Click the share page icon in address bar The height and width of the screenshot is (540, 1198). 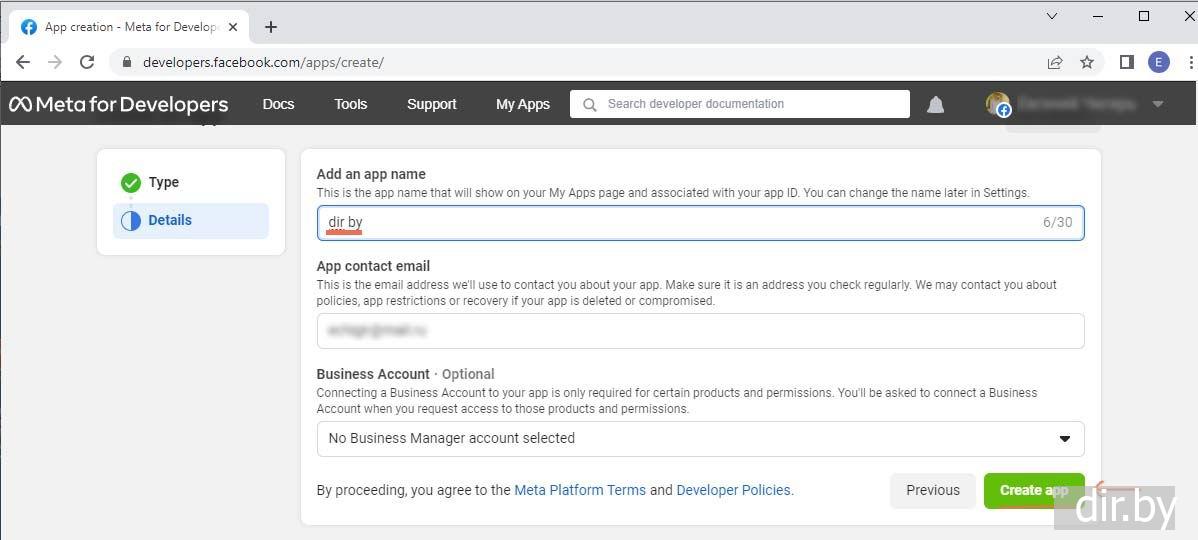1055,62
